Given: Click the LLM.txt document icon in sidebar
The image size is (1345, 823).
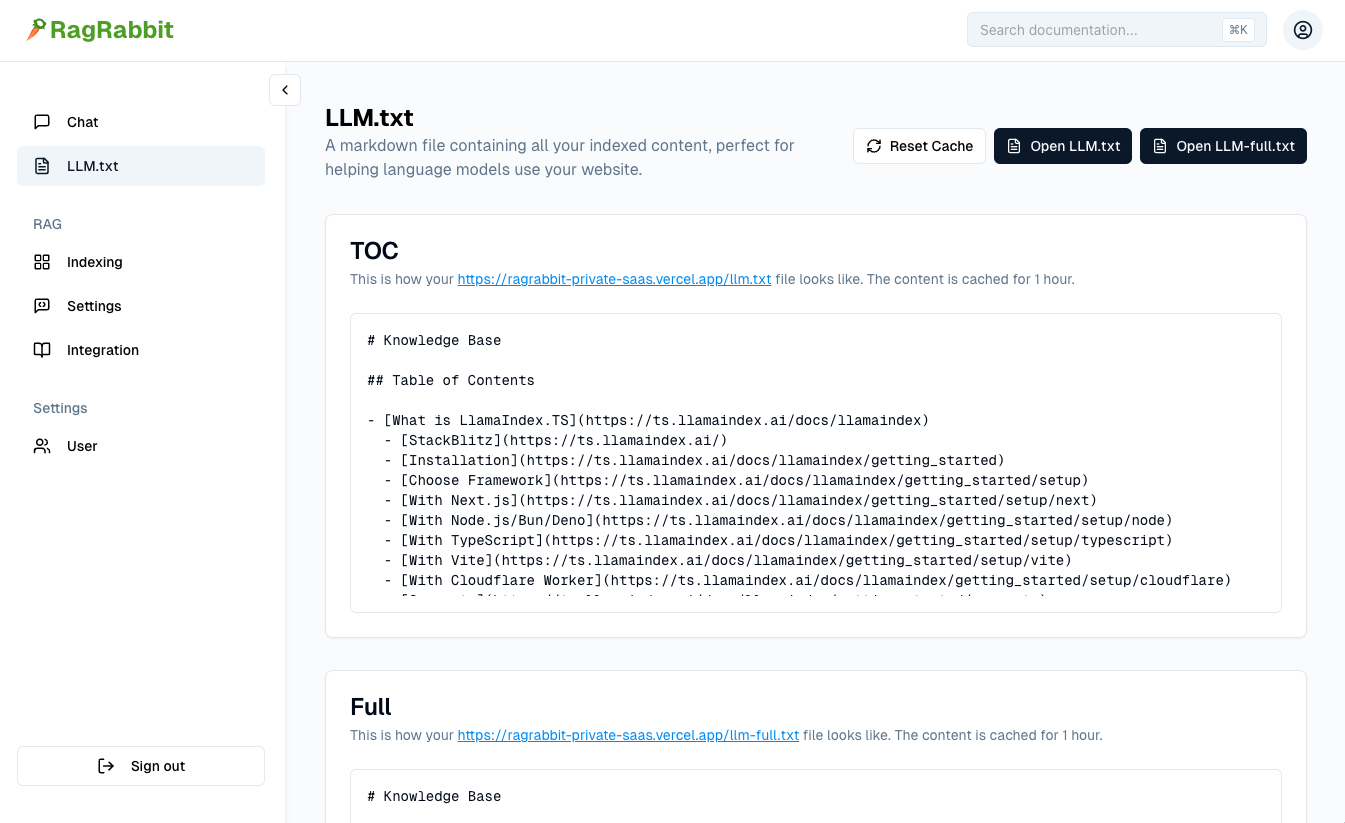Looking at the screenshot, I should pos(42,166).
